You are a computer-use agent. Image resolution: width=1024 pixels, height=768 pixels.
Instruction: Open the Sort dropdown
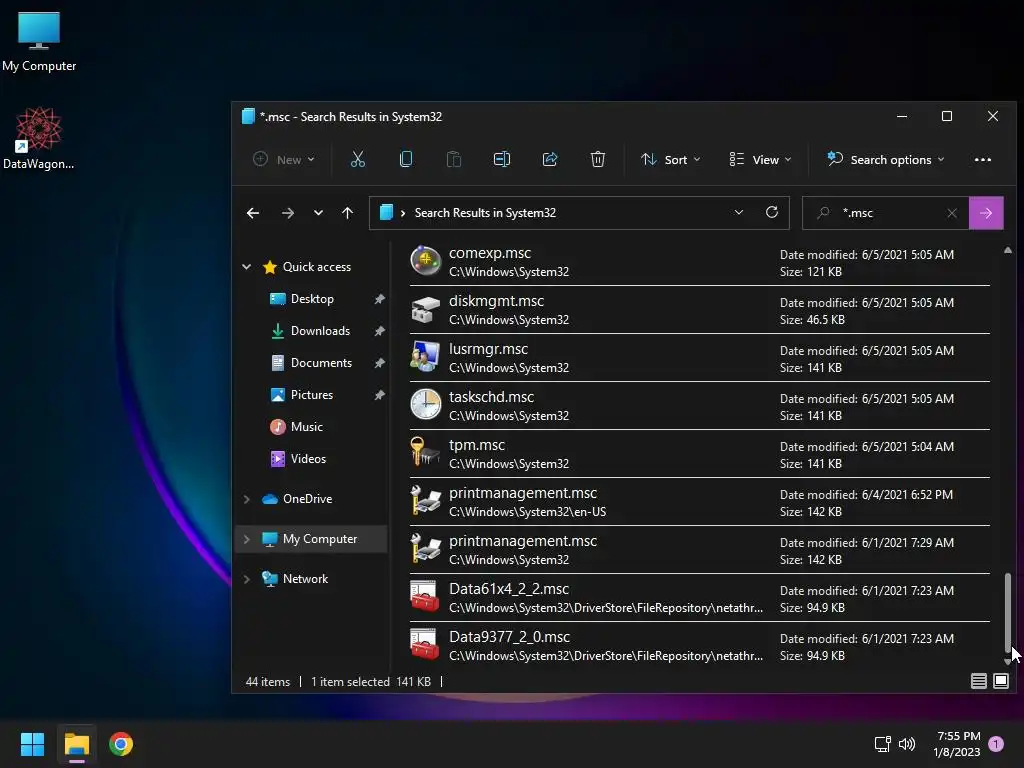(x=671, y=159)
